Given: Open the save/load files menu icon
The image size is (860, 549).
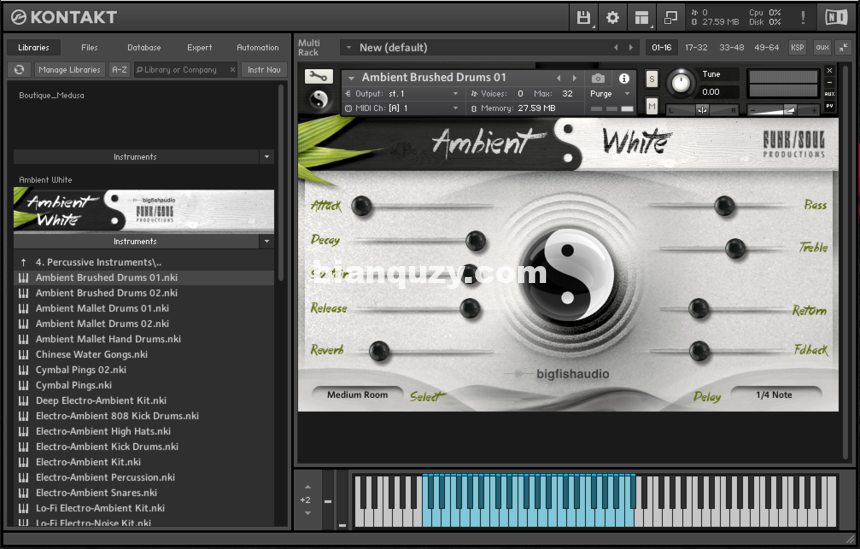Looking at the screenshot, I should (x=584, y=18).
